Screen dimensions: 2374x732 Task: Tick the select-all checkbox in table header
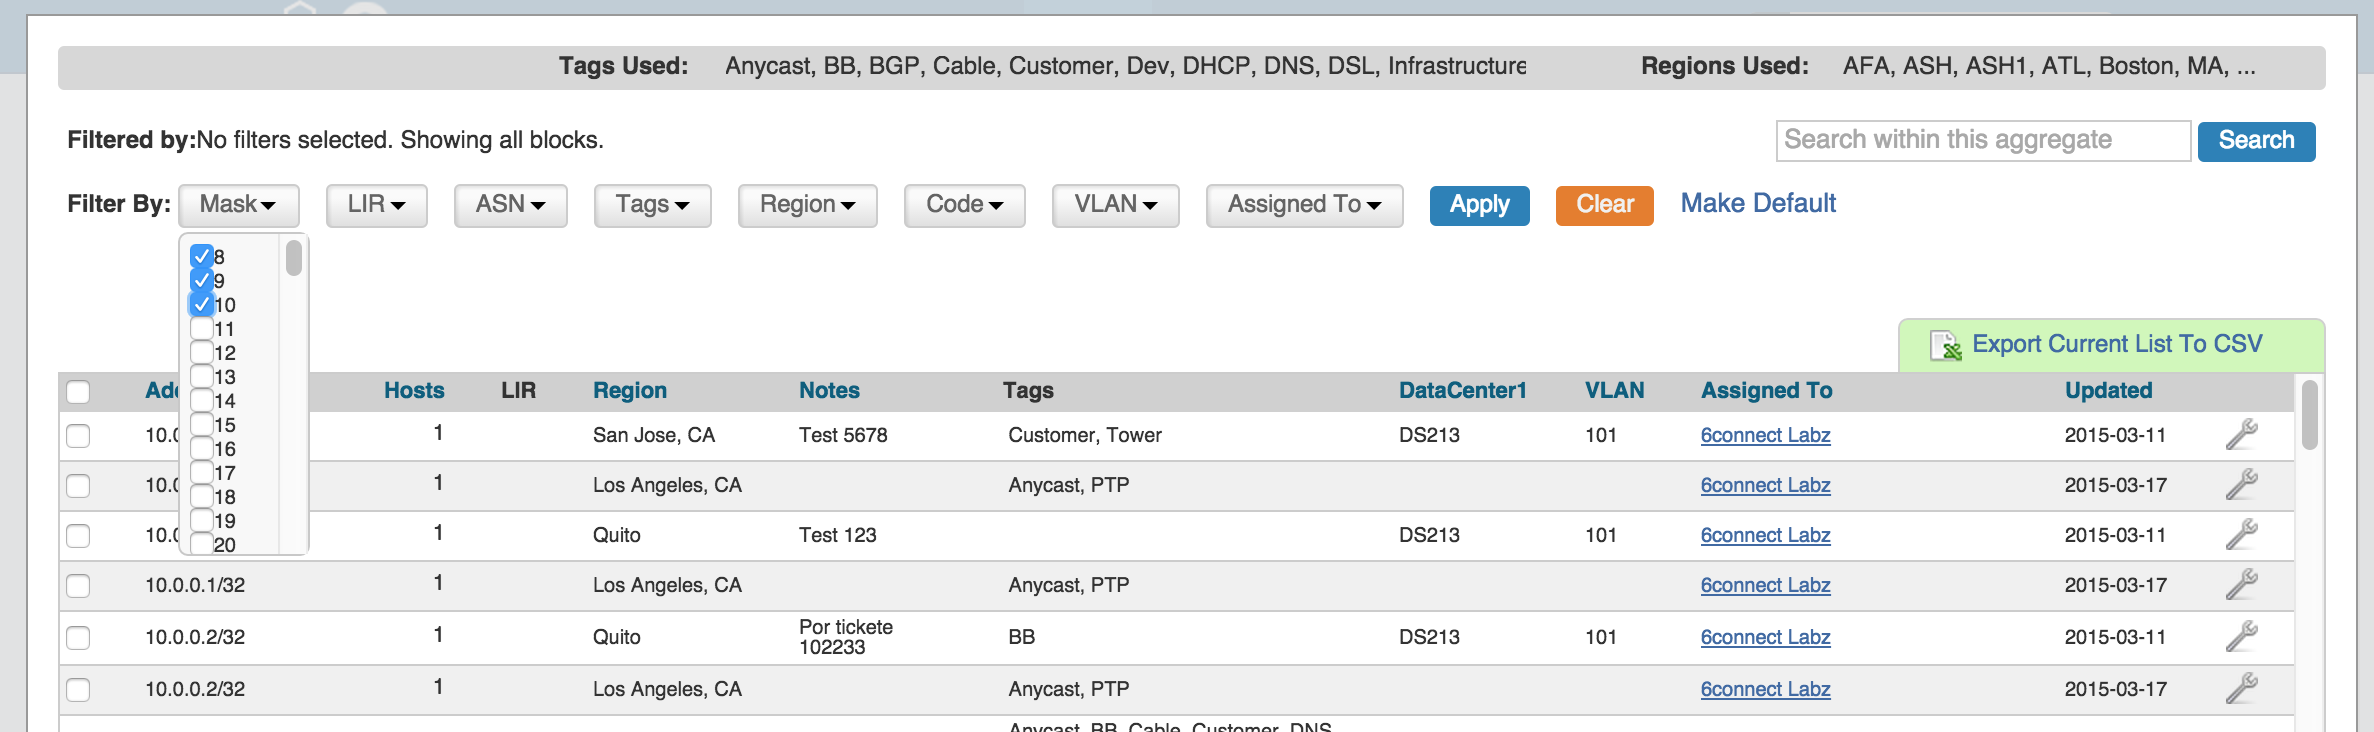click(x=78, y=391)
